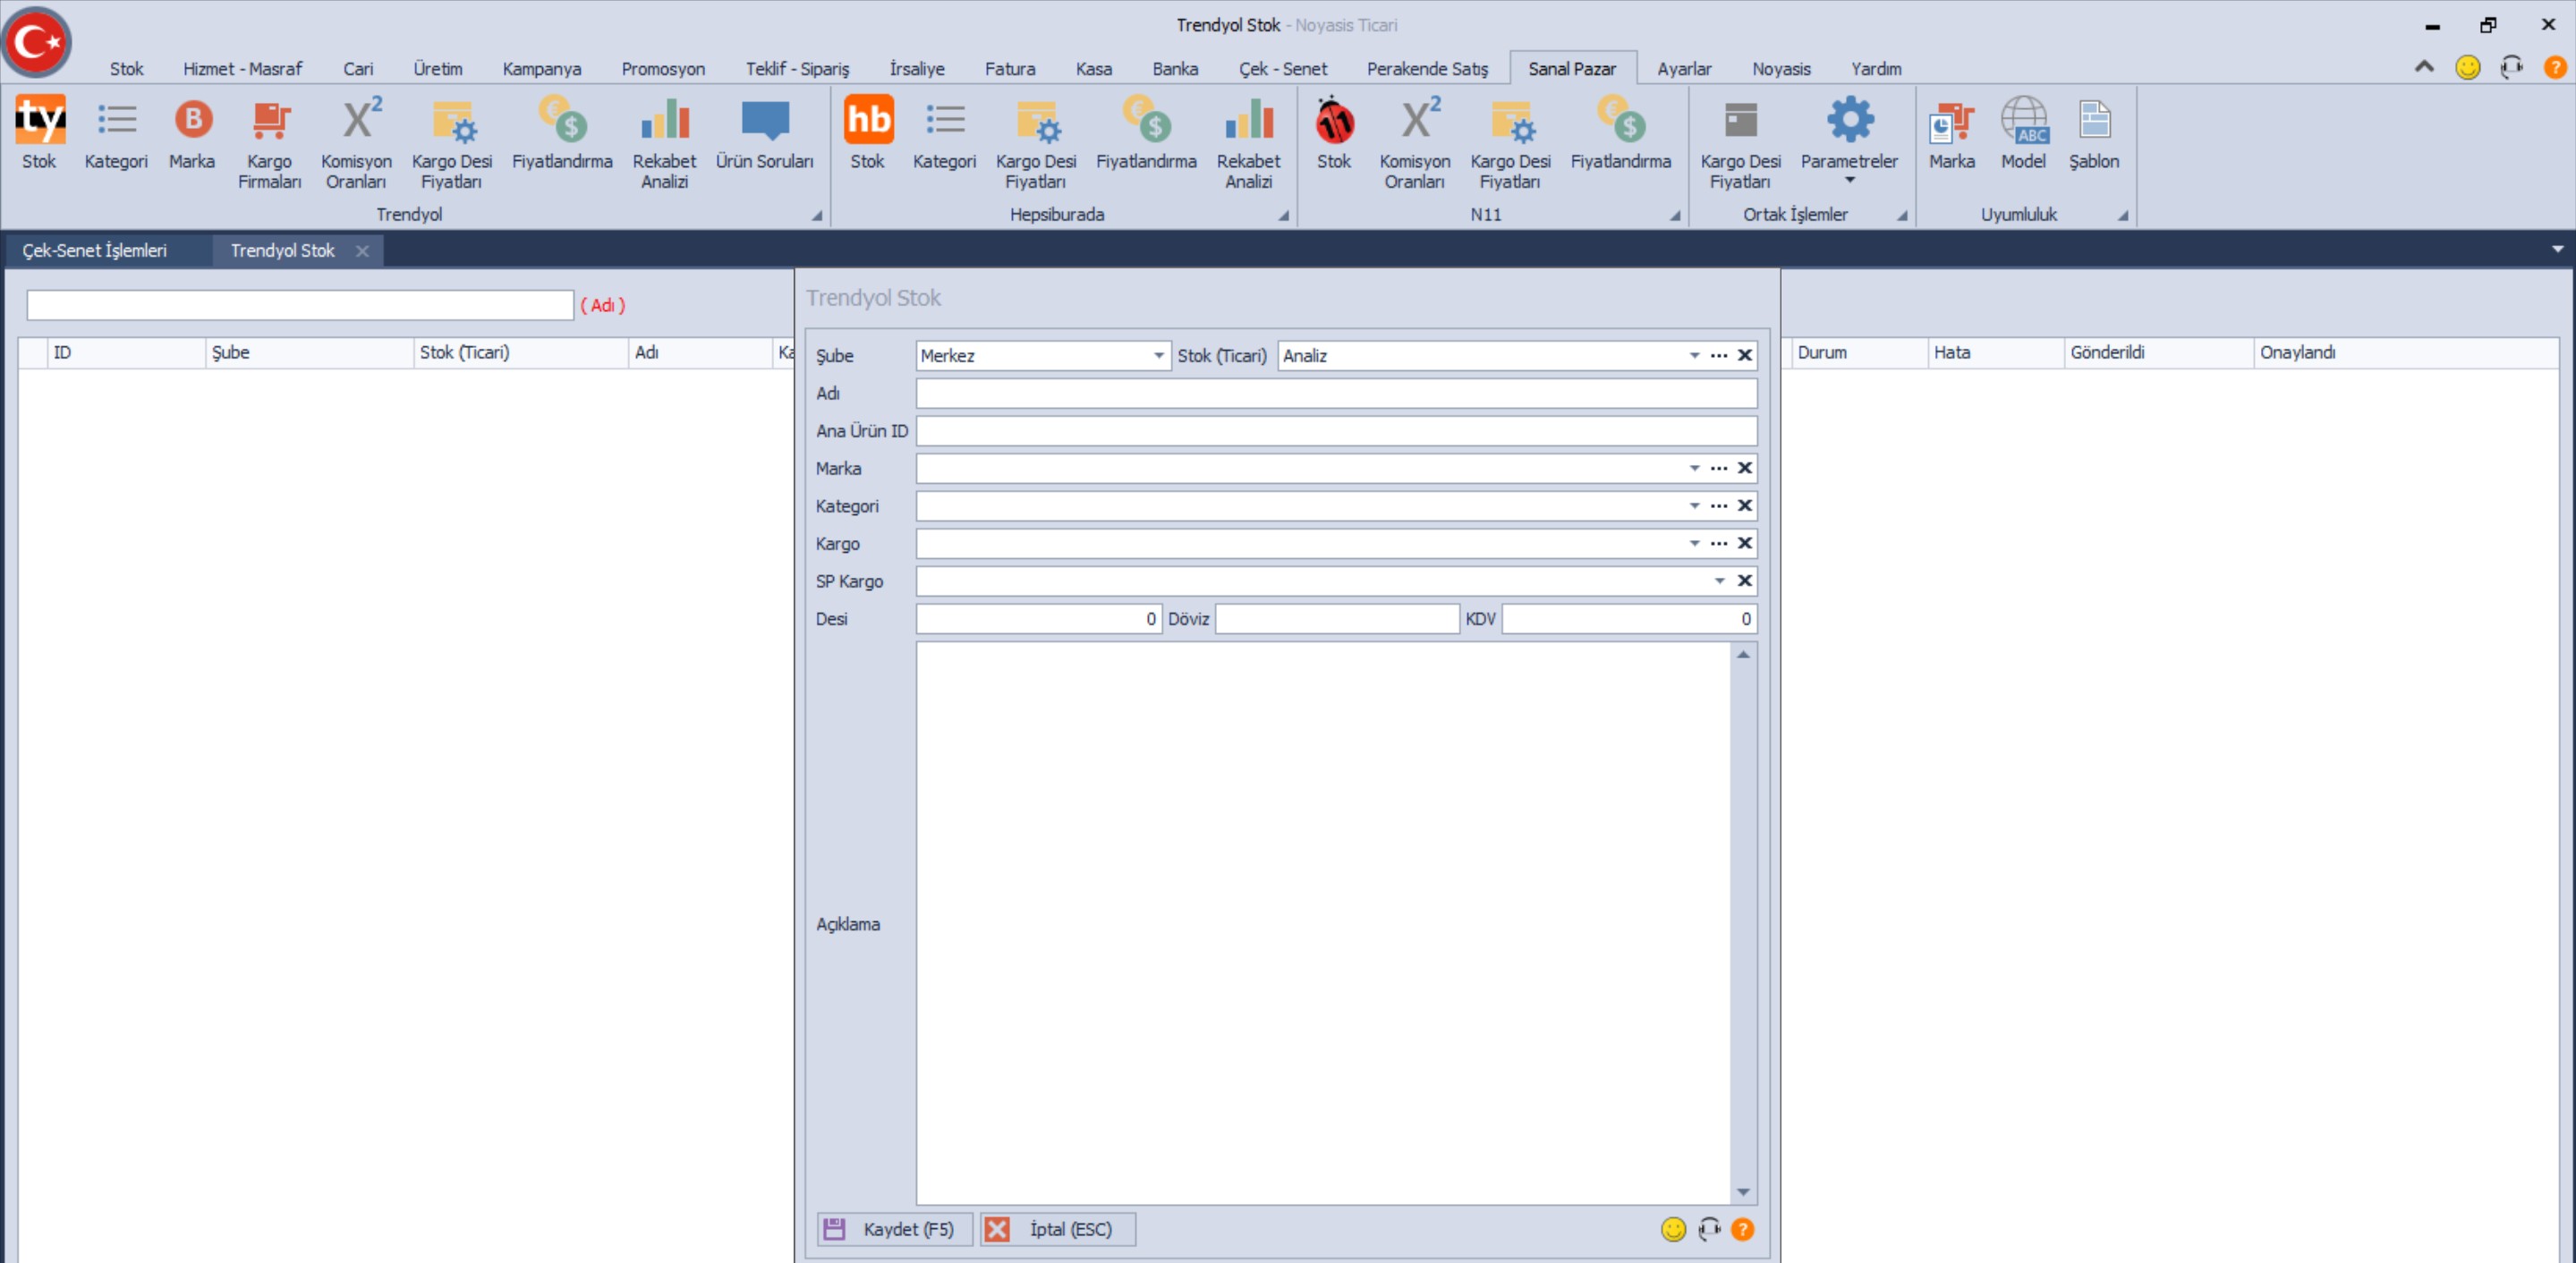
Task: Open the Perakende Satış ribbon tab
Action: pyautogui.click(x=1427, y=69)
